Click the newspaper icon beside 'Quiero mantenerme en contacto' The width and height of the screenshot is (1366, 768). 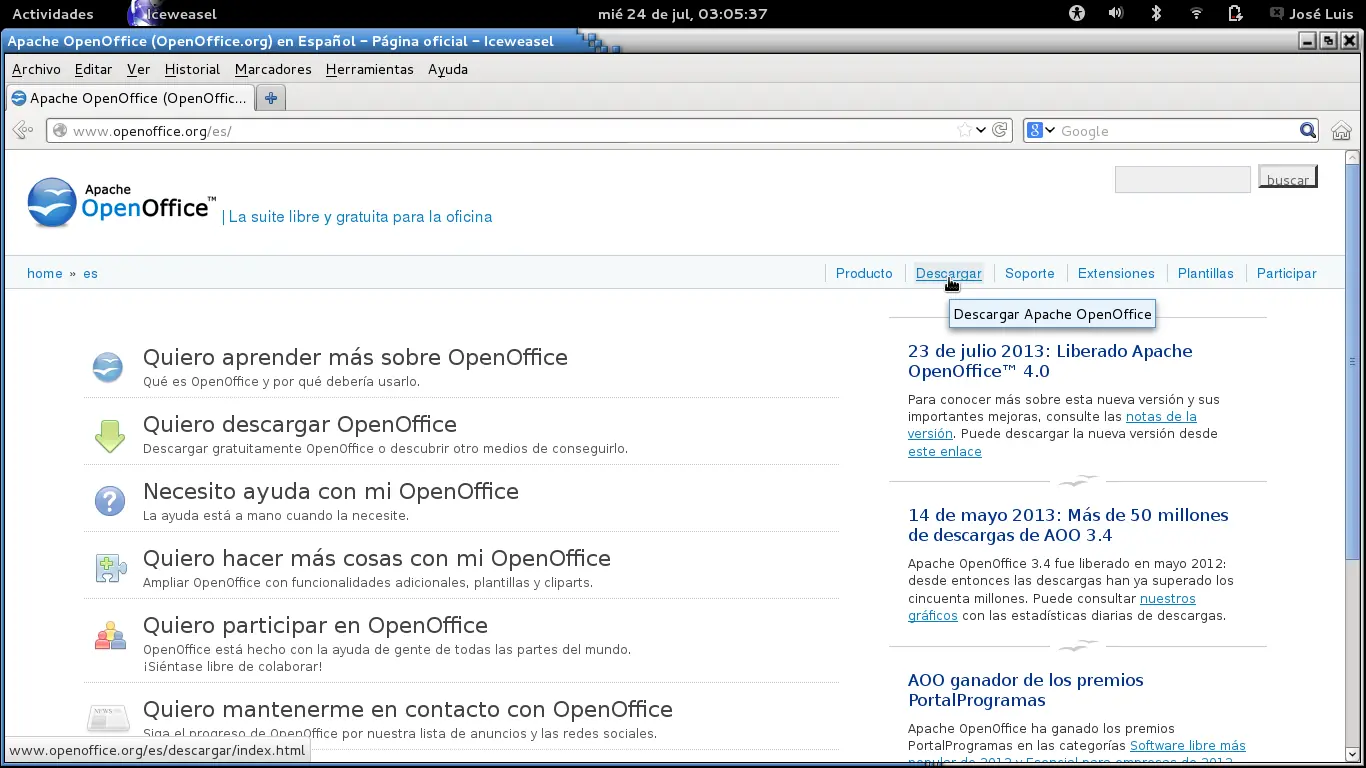(108, 717)
